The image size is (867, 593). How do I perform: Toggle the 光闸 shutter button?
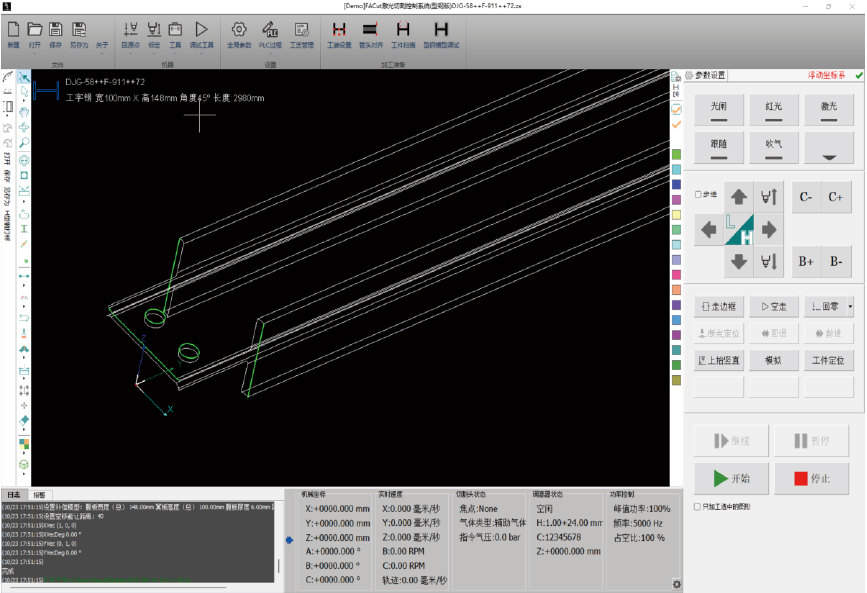click(718, 110)
